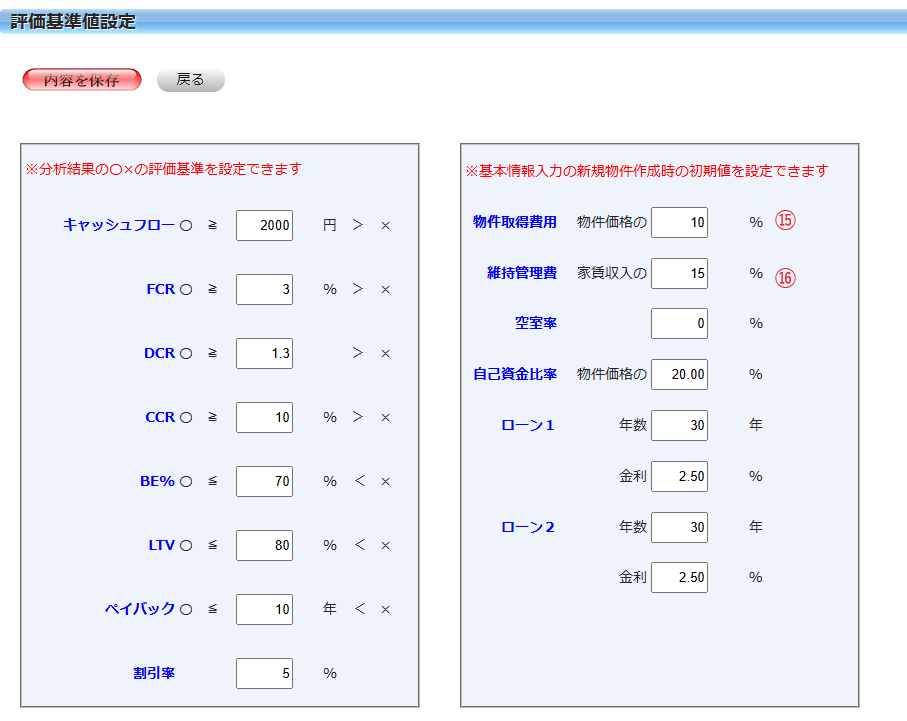Edit the CCR percentage field
The height and width of the screenshot is (721, 907).
click(264, 417)
